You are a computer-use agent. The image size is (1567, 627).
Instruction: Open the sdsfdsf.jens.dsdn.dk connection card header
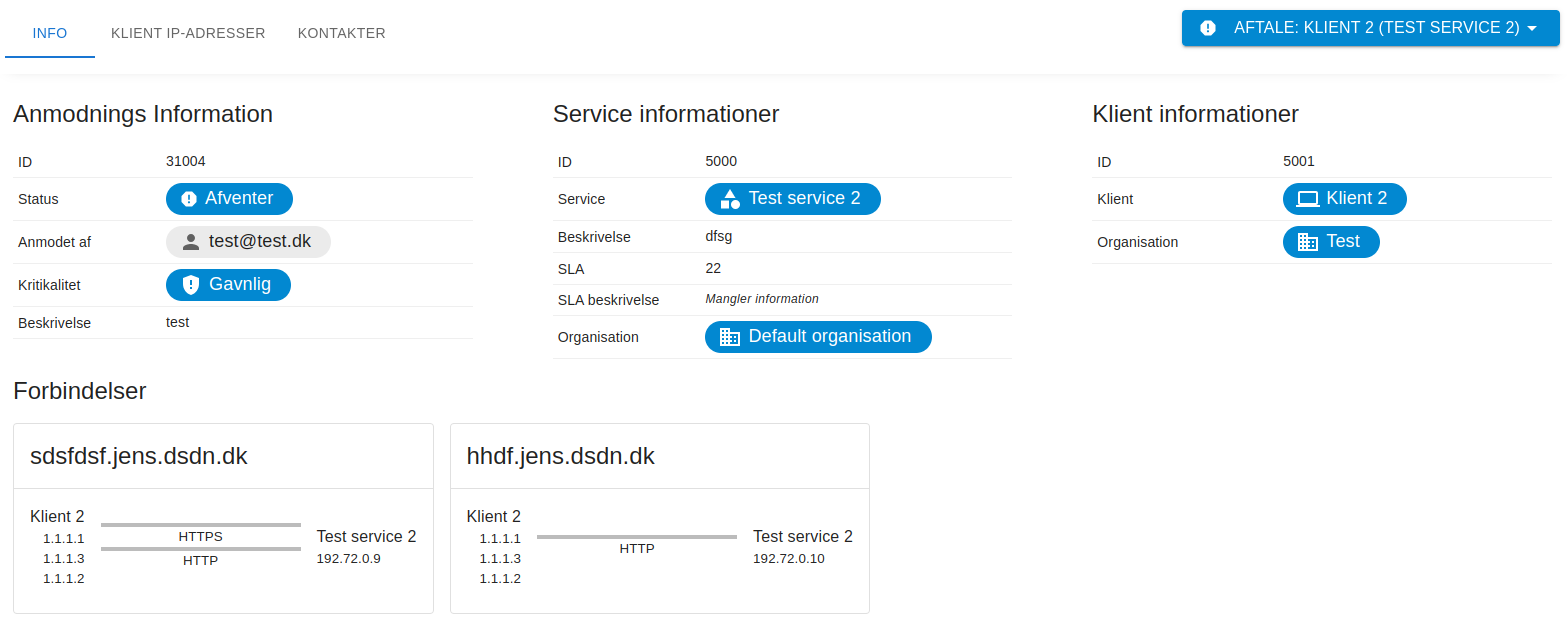[x=139, y=457]
